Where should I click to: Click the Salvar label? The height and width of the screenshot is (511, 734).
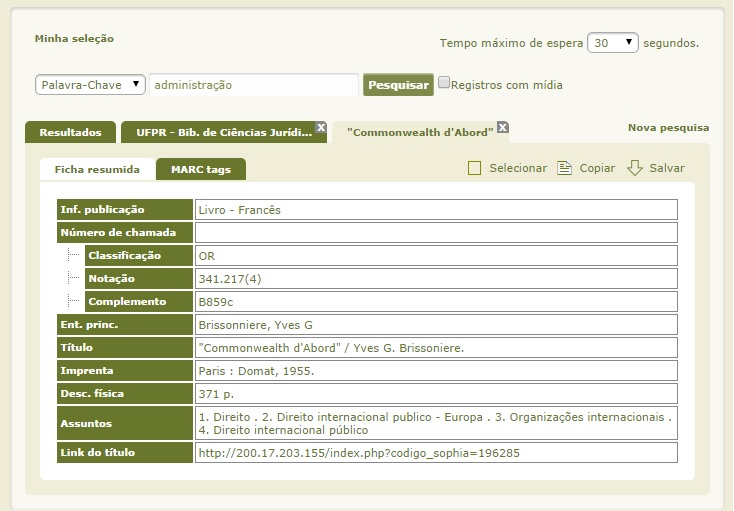[667, 168]
